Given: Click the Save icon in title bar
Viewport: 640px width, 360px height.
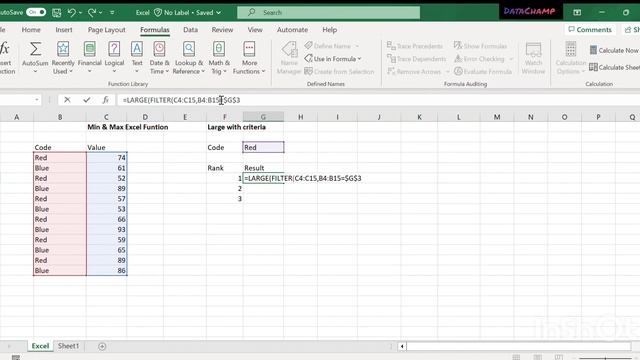Looking at the screenshot, I should pos(56,13).
